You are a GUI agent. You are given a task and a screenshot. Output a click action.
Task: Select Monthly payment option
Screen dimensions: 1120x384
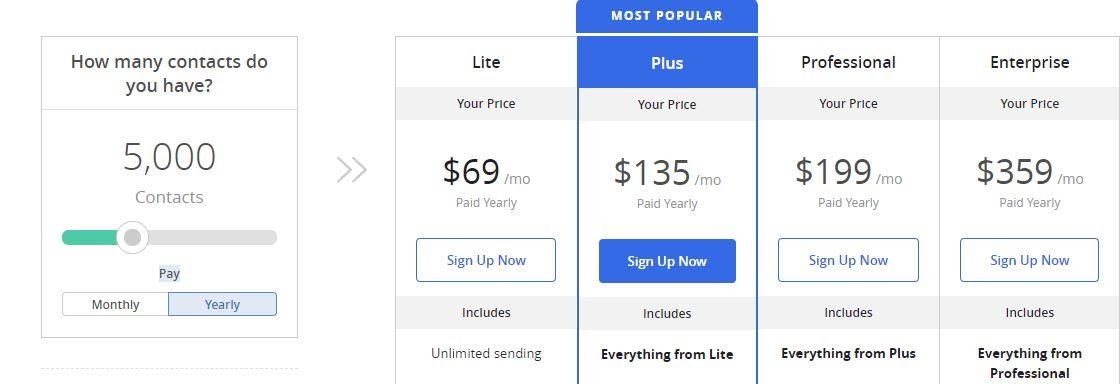tap(116, 304)
